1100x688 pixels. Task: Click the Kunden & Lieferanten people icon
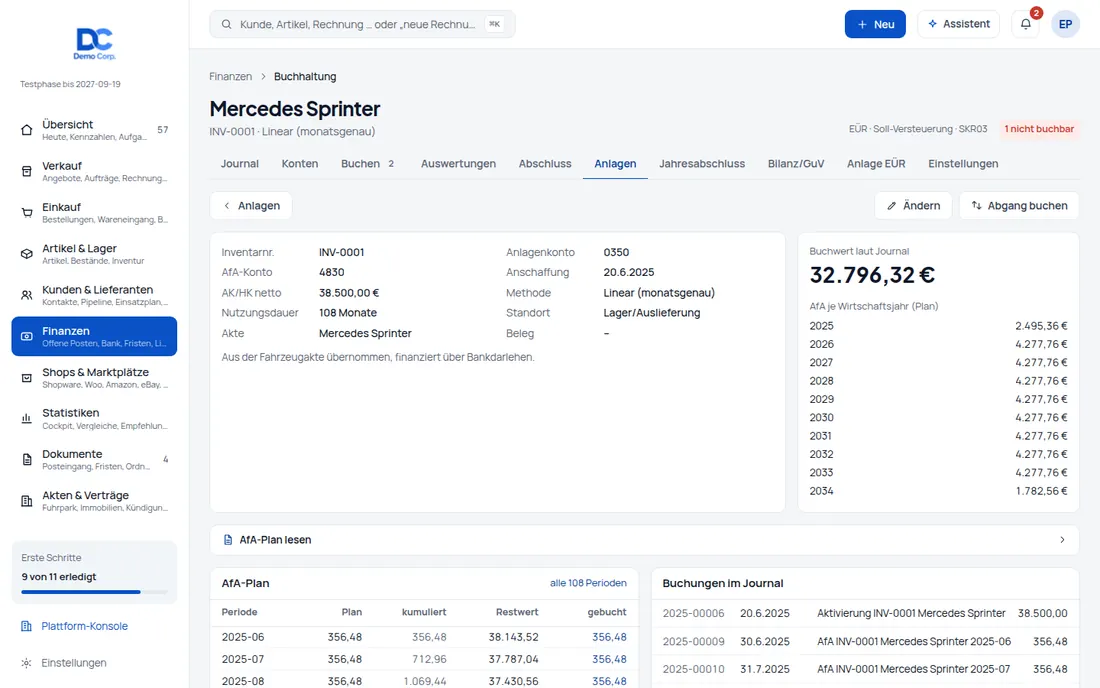point(27,295)
